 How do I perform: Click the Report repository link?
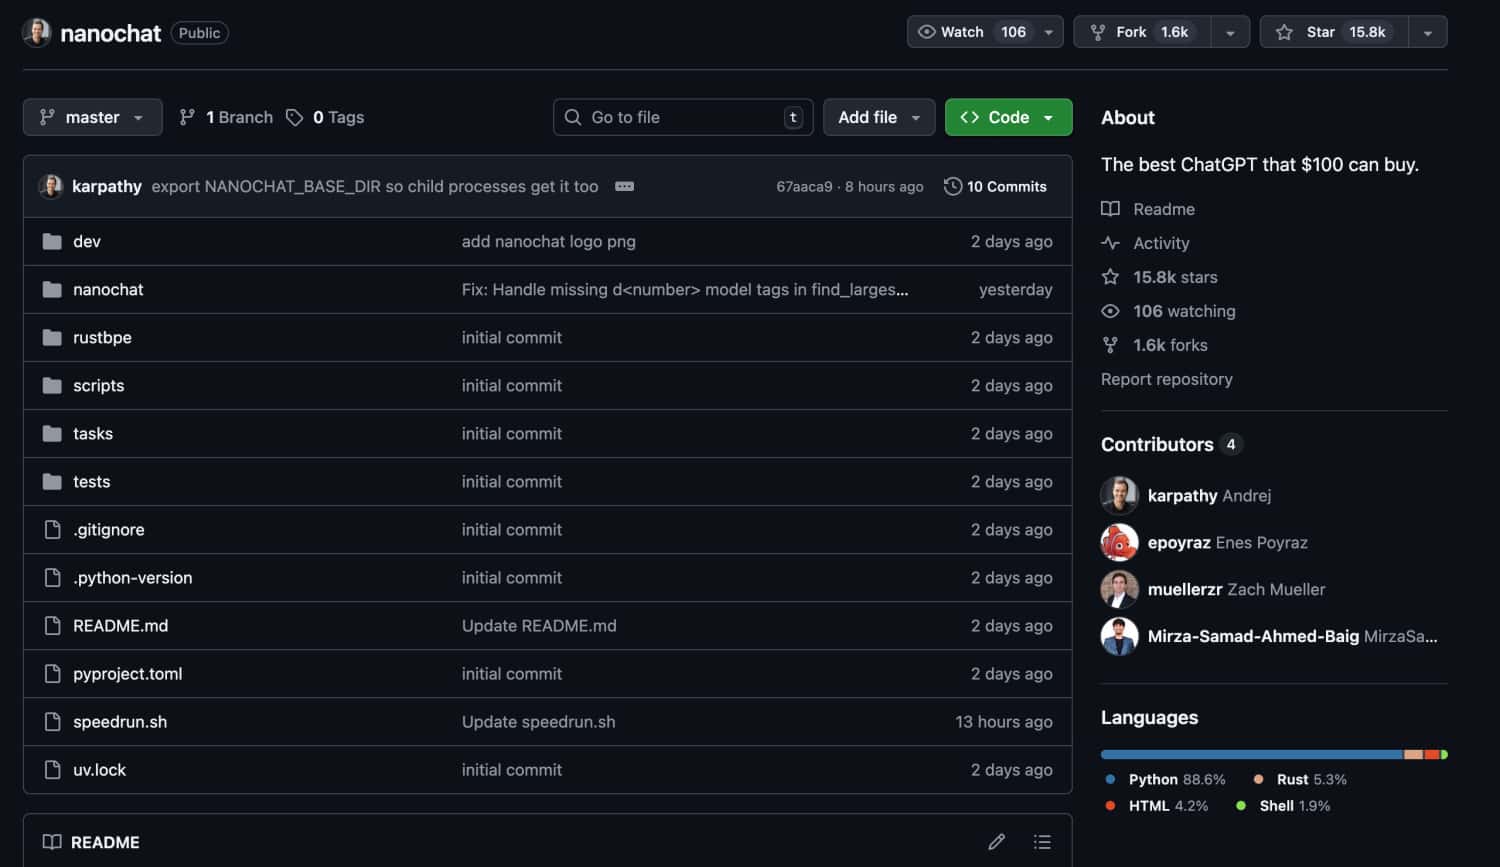[1166, 379]
